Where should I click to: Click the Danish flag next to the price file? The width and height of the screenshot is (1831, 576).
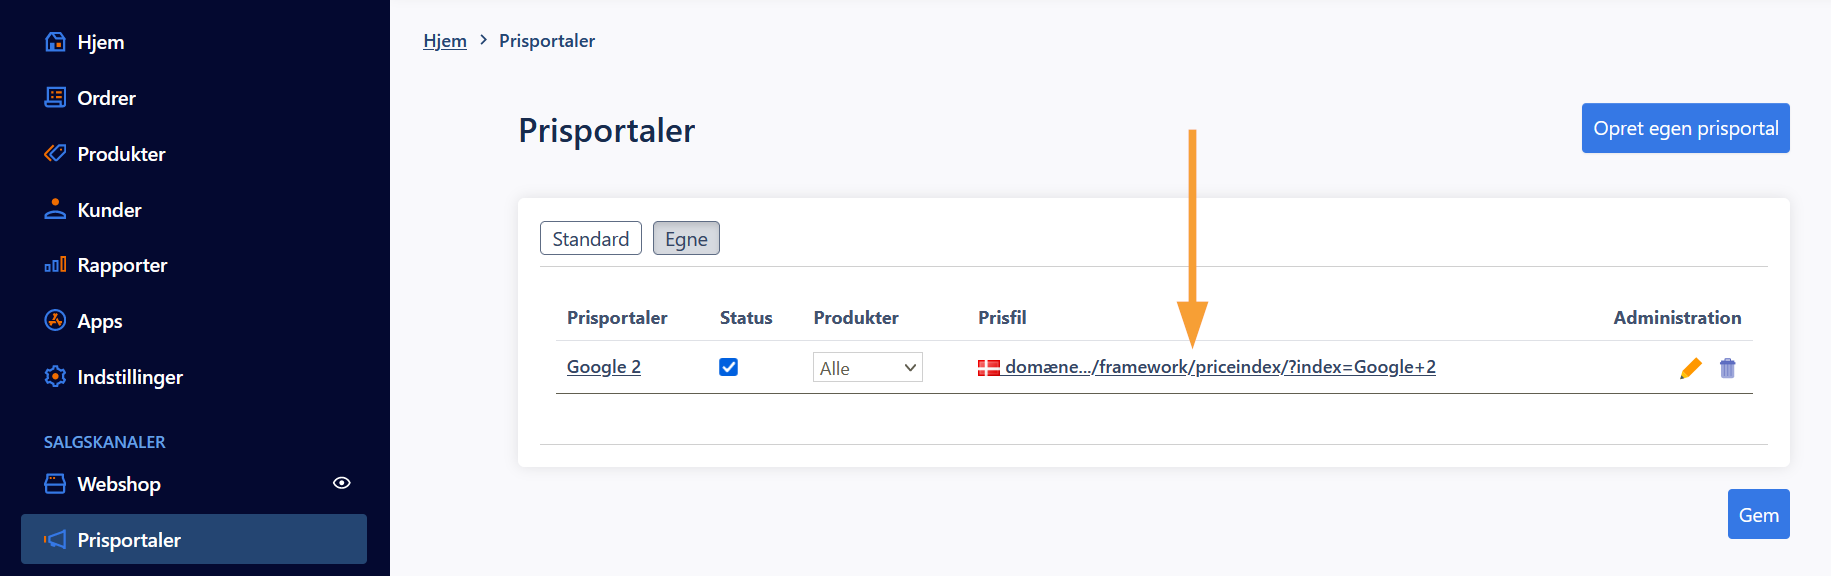click(989, 368)
